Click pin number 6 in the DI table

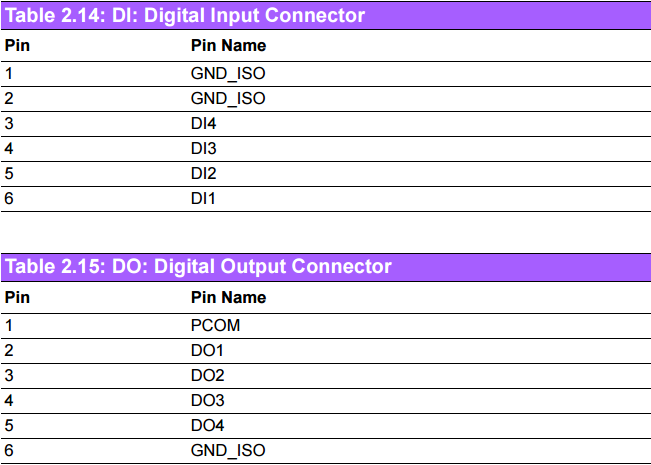pyautogui.click(x=9, y=199)
